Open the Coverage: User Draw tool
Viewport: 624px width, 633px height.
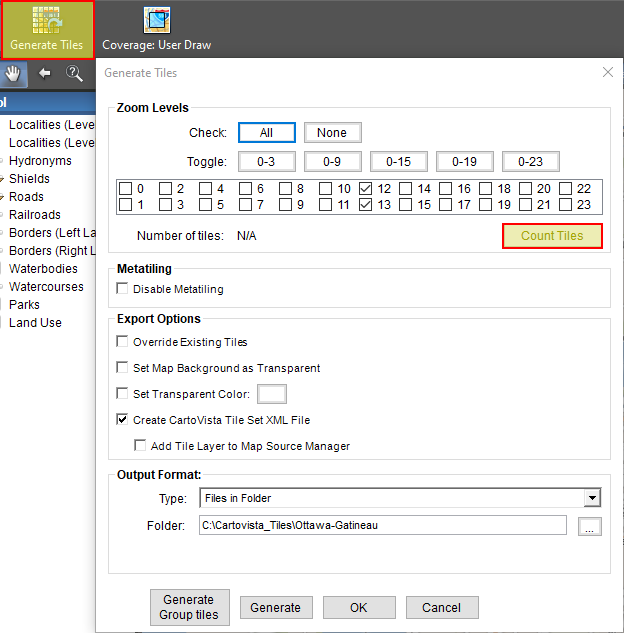point(157,29)
